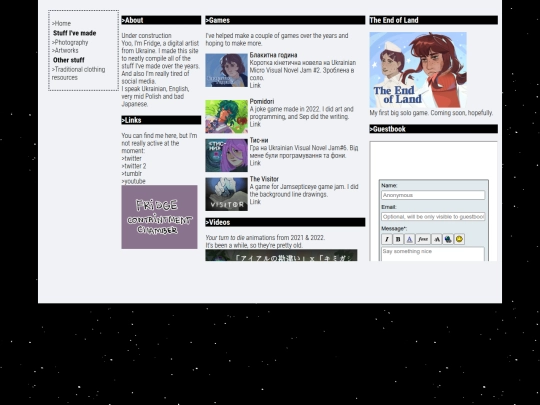The width and height of the screenshot is (540, 405).
Task: Visit the >twitter 2 link
Action: tap(134, 166)
